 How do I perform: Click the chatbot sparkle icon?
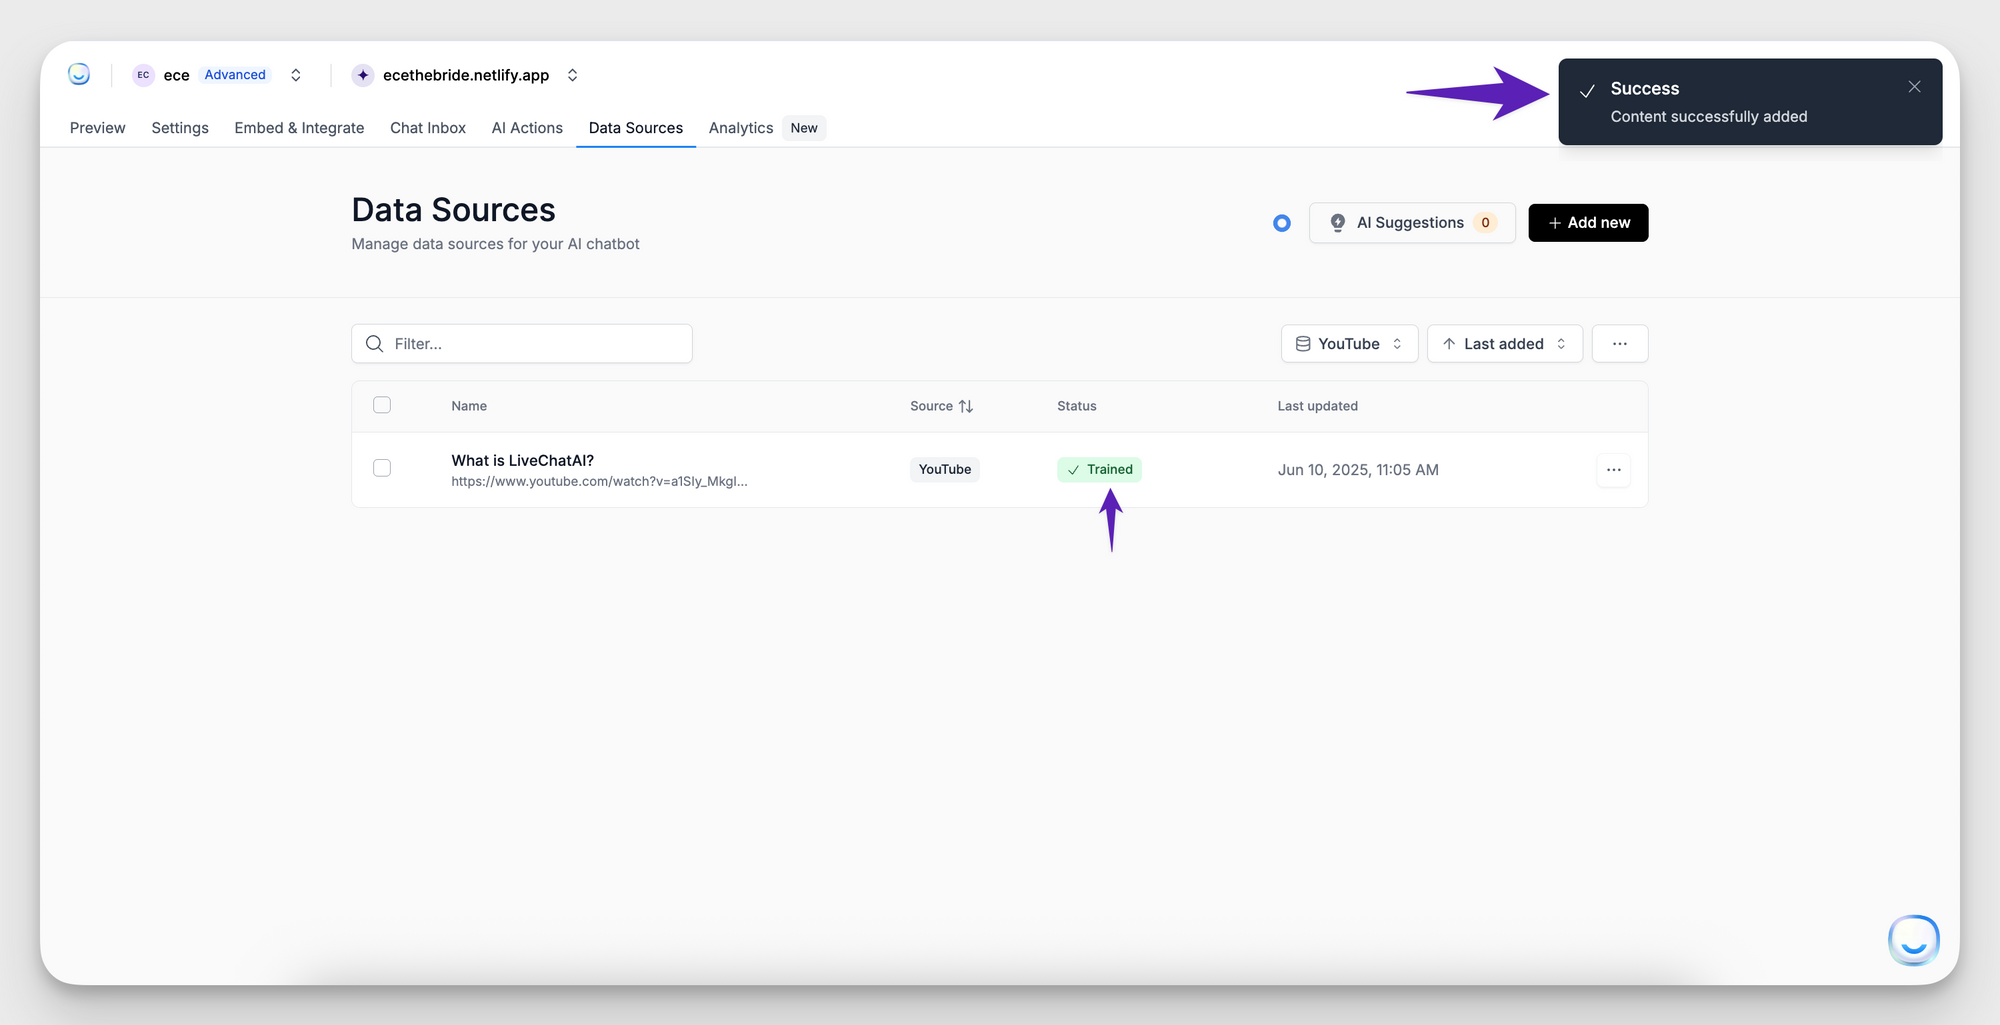point(363,75)
